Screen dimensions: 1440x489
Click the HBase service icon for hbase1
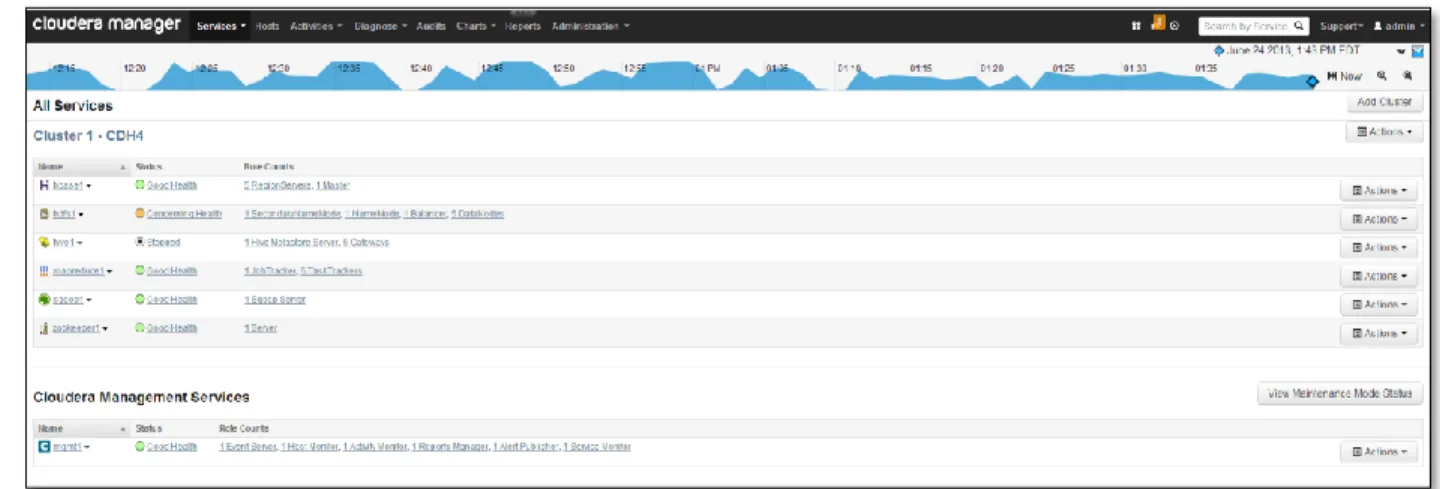[43, 185]
